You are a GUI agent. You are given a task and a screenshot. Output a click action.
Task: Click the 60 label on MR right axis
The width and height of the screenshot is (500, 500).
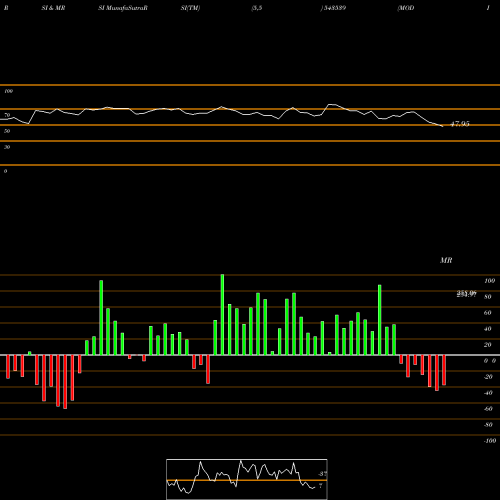point(488,313)
